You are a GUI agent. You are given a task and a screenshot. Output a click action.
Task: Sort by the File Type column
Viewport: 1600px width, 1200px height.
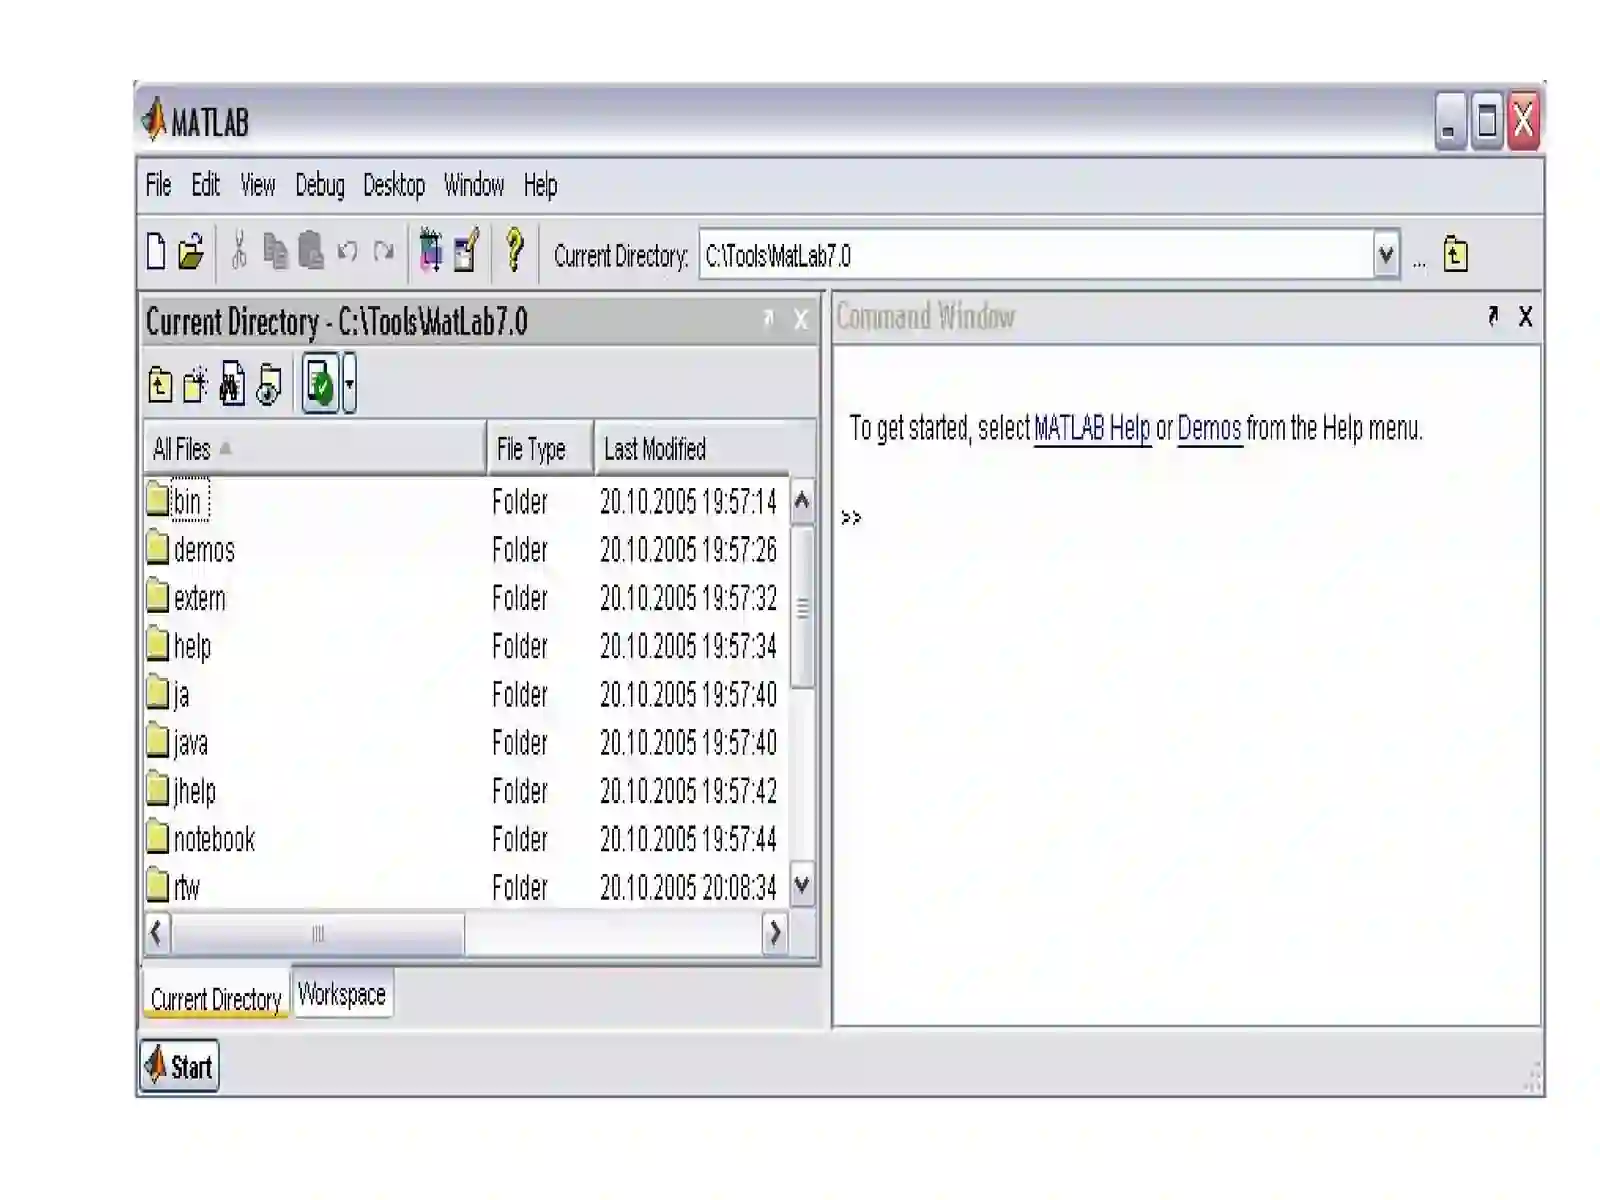541,449
